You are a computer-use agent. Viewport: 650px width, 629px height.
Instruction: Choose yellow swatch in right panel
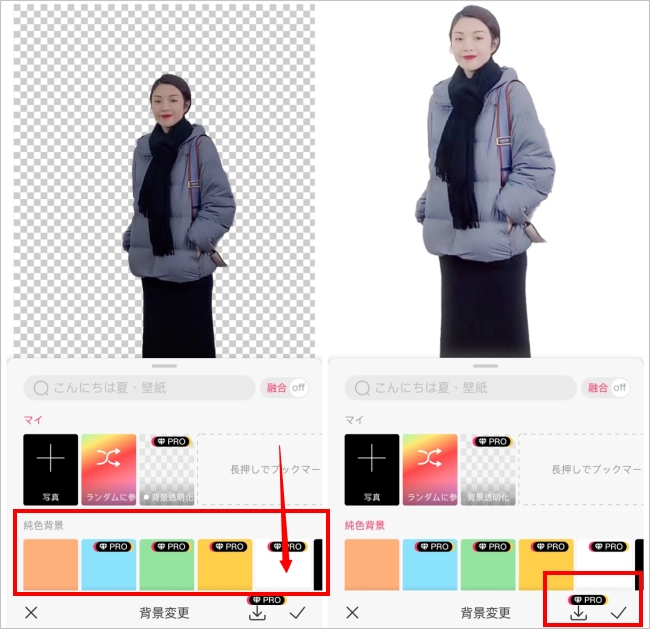[x=546, y=564]
